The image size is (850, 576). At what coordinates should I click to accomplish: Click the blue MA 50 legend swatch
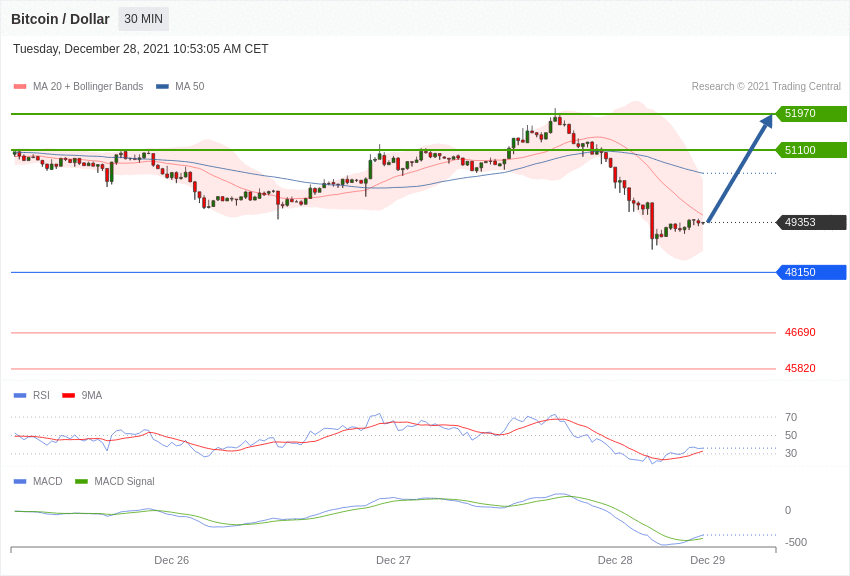click(162, 87)
